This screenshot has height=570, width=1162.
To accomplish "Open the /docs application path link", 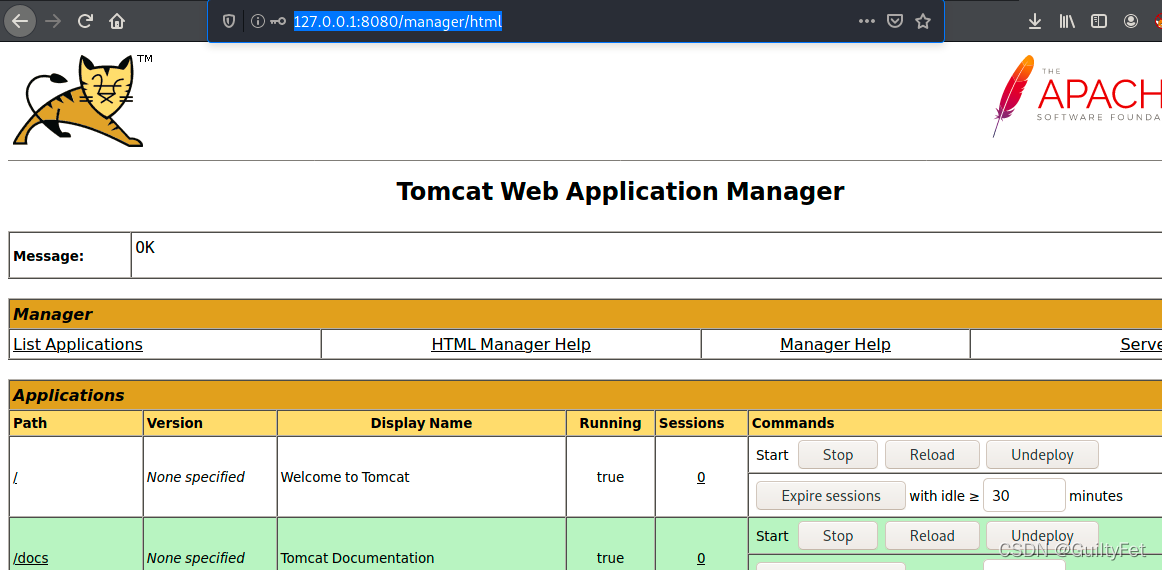I will coord(30,557).
